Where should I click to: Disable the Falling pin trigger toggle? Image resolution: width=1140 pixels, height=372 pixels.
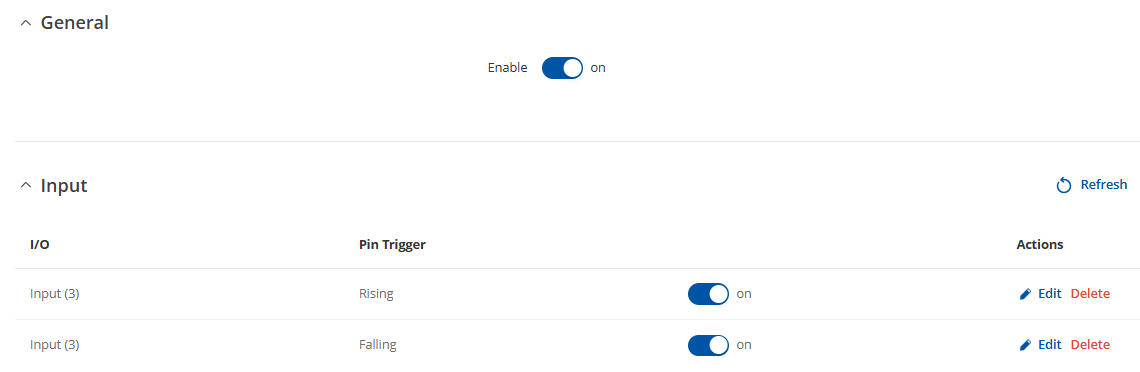pos(708,345)
